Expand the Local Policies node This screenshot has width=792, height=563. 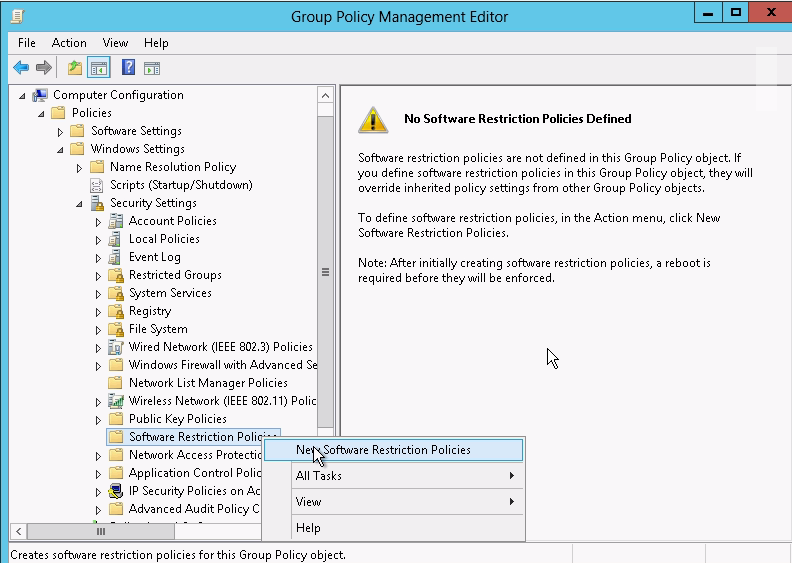[98, 240]
